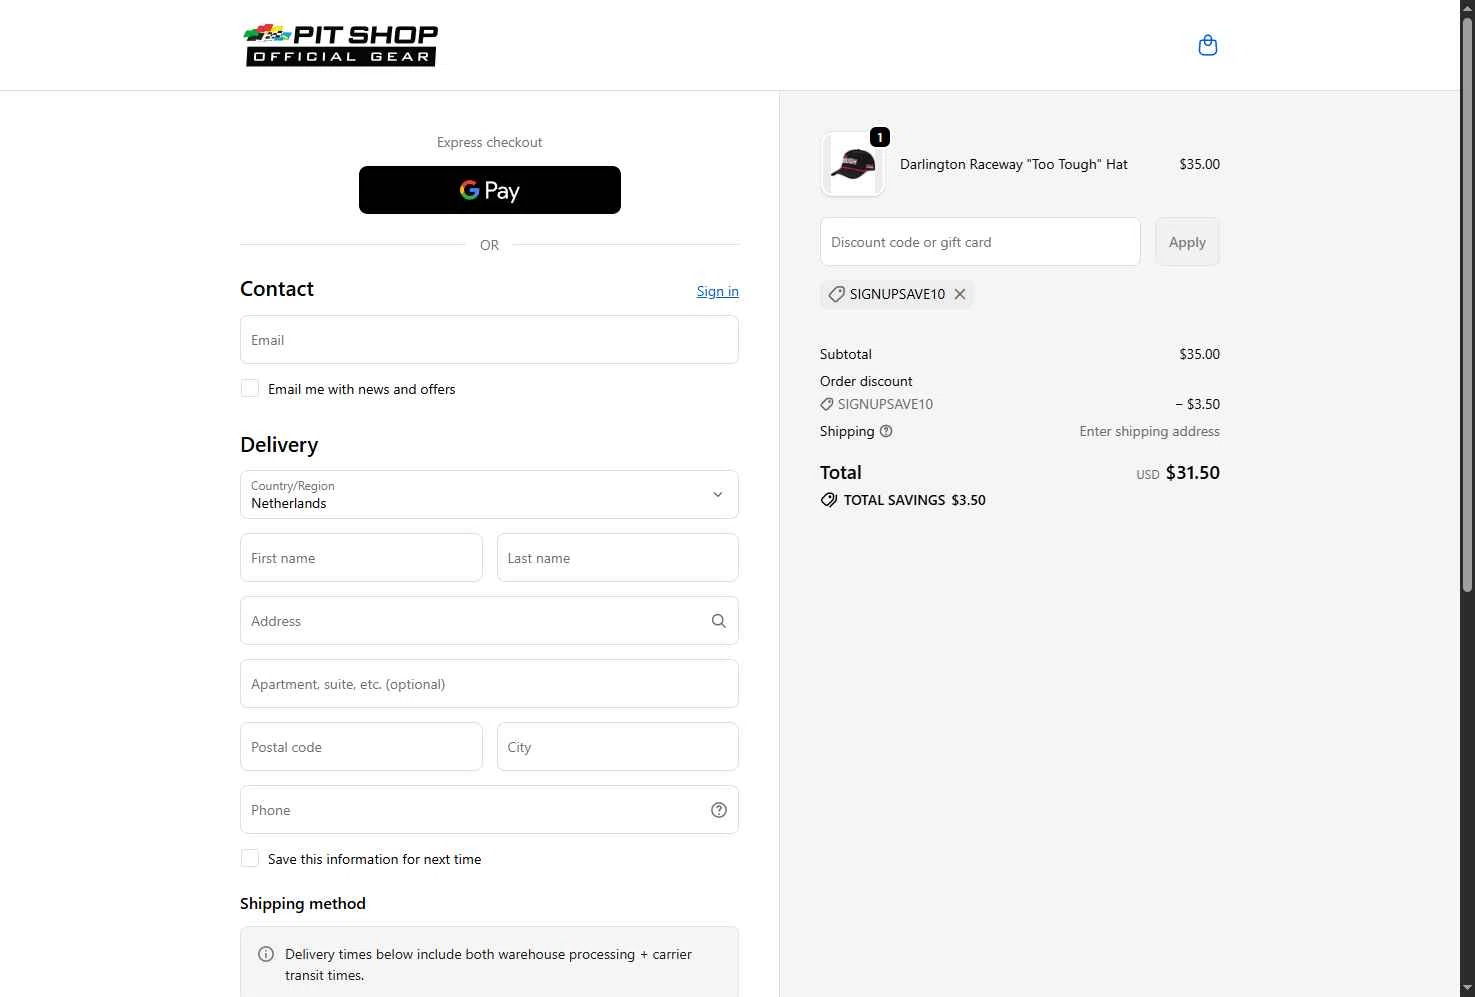Click the delivery times info icon
This screenshot has width=1475, height=997.
(x=266, y=954)
